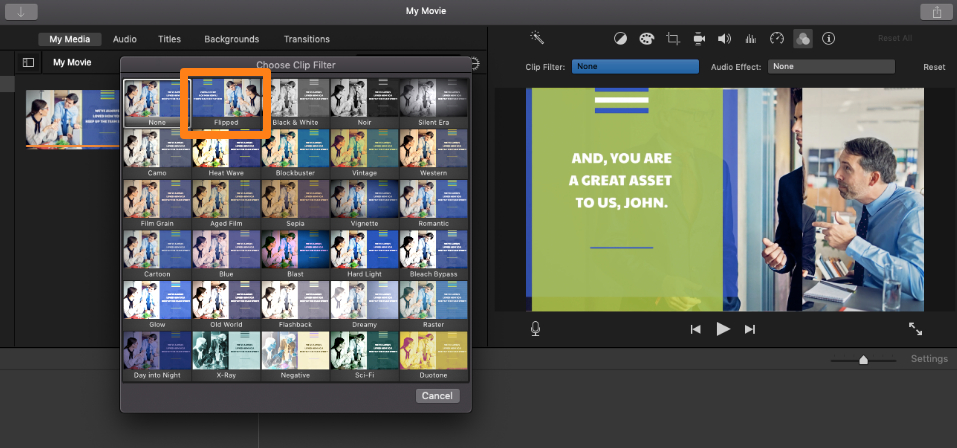Screen dimensions: 957x448
Task: Open the speed gauge icon
Action: pos(777,39)
